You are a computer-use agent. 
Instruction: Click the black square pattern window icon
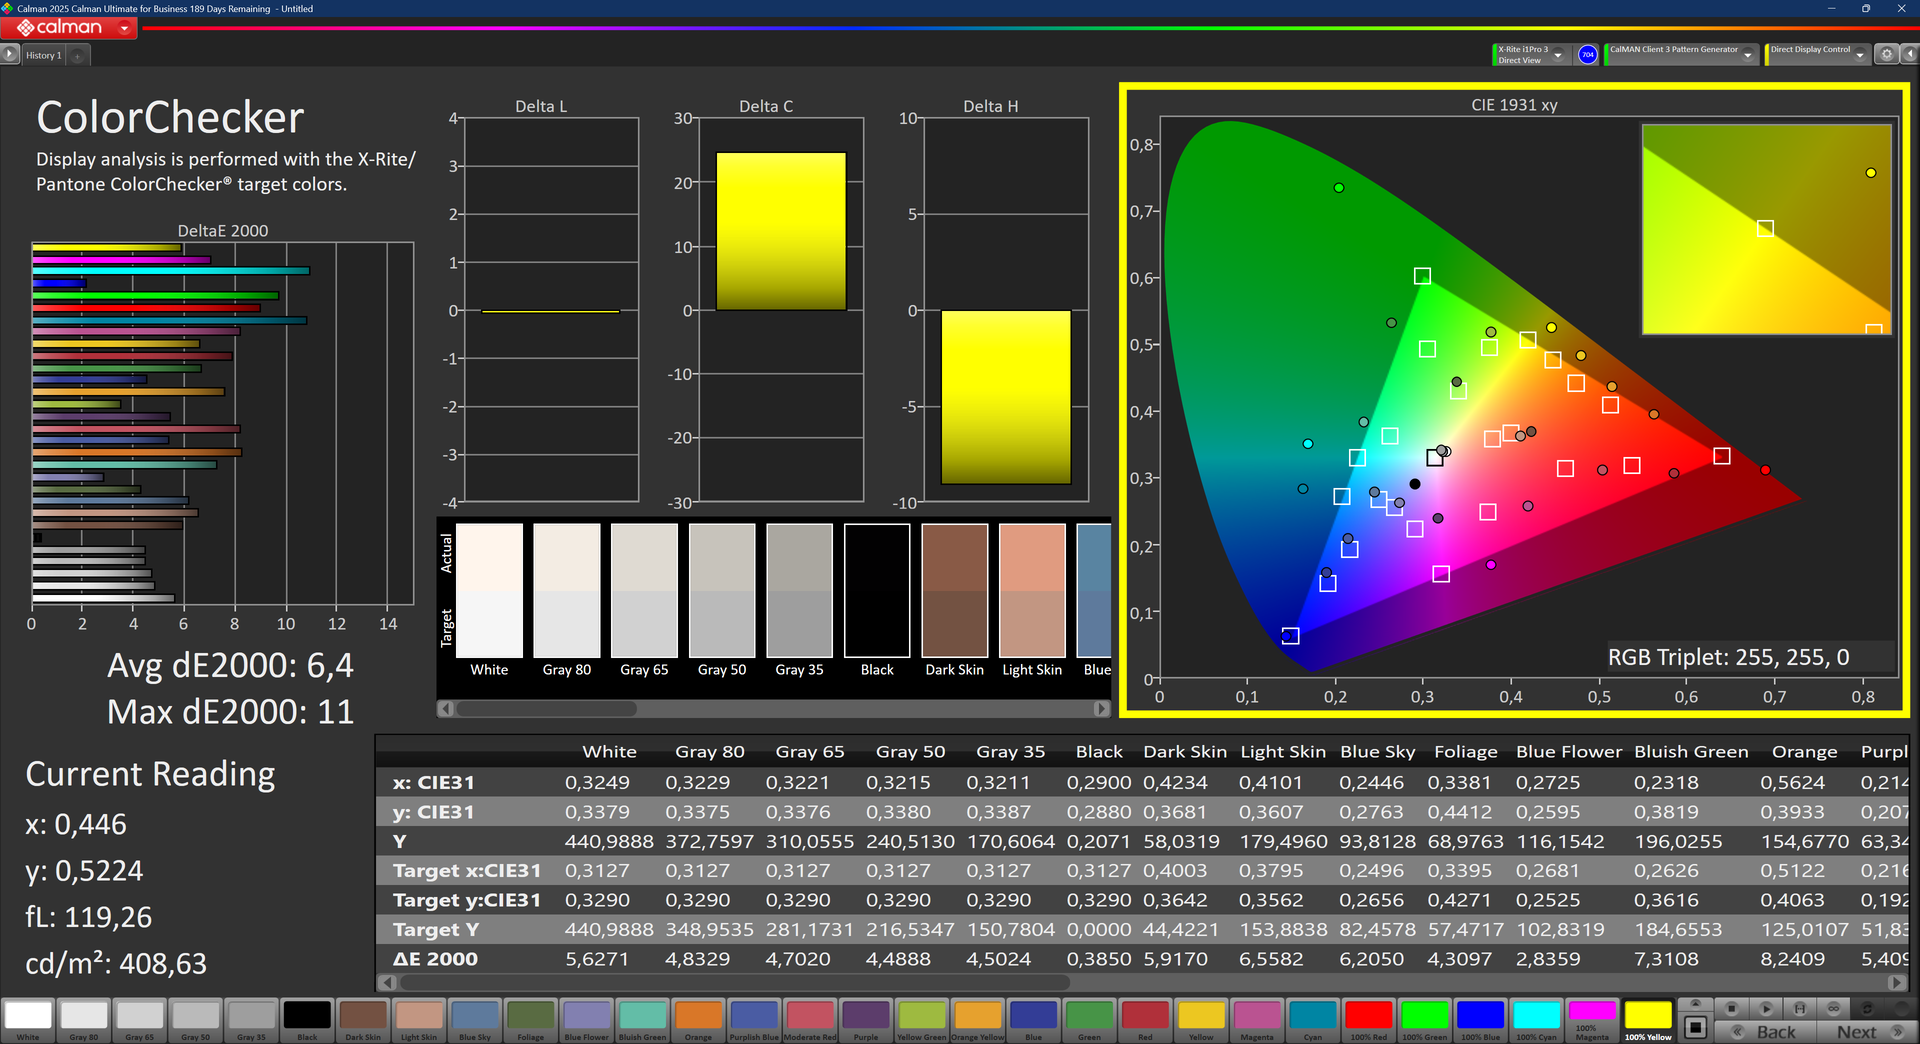point(1695,1027)
